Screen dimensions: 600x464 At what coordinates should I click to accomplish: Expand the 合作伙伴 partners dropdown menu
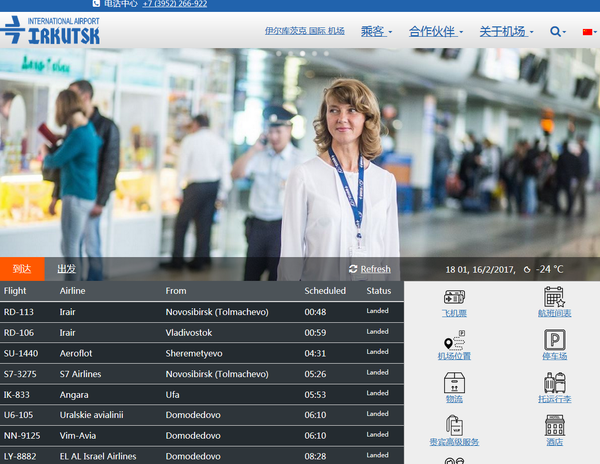[x=436, y=32]
